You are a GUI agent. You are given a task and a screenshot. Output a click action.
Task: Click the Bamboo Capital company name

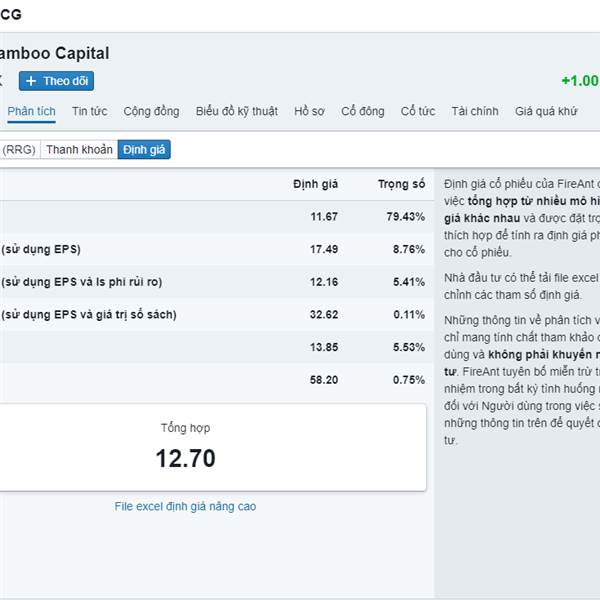pyautogui.click(x=54, y=53)
